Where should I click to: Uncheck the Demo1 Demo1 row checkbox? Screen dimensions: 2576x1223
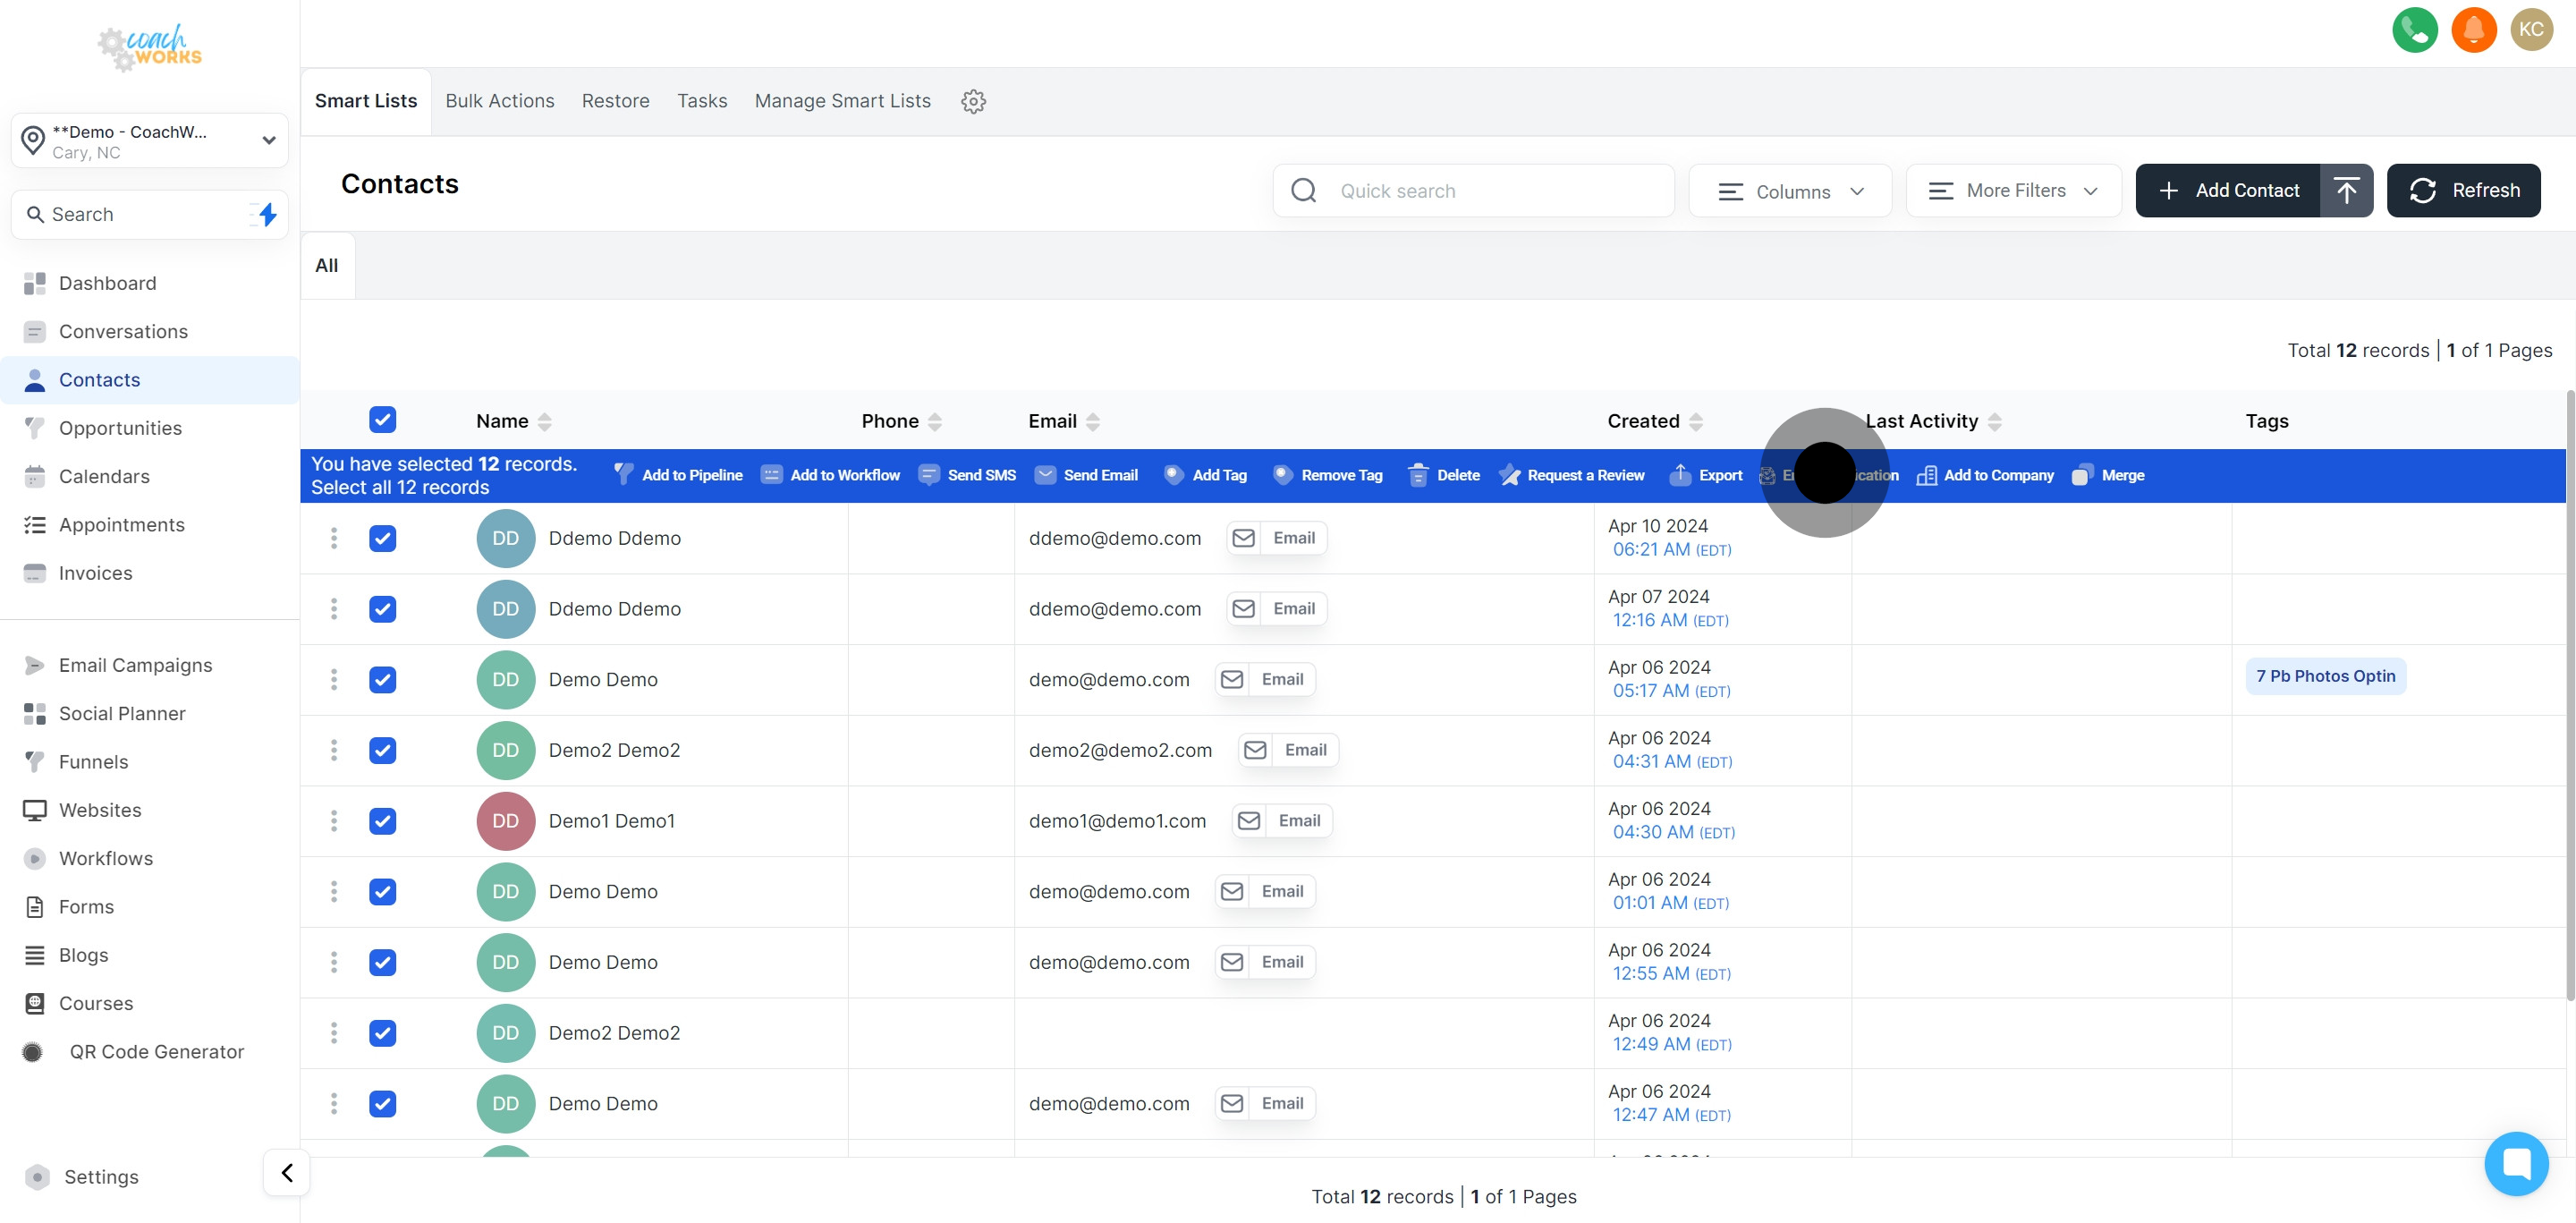click(382, 821)
